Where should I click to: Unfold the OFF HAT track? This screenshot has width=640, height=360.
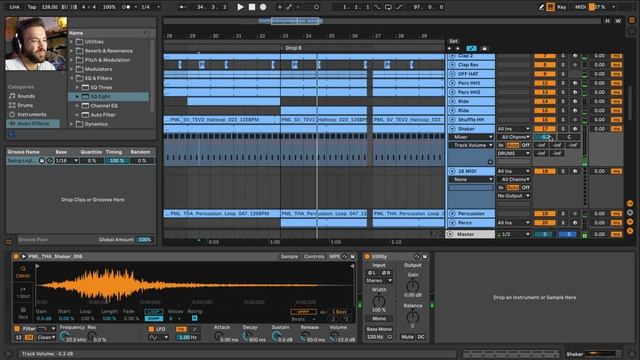(x=452, y=74)
